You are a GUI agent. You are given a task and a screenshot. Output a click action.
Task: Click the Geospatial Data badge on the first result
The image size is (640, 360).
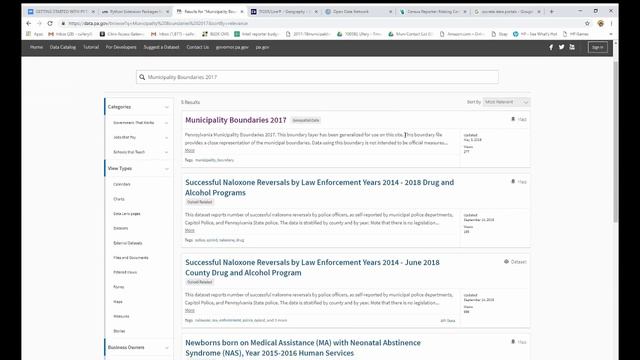pos(306,120)
